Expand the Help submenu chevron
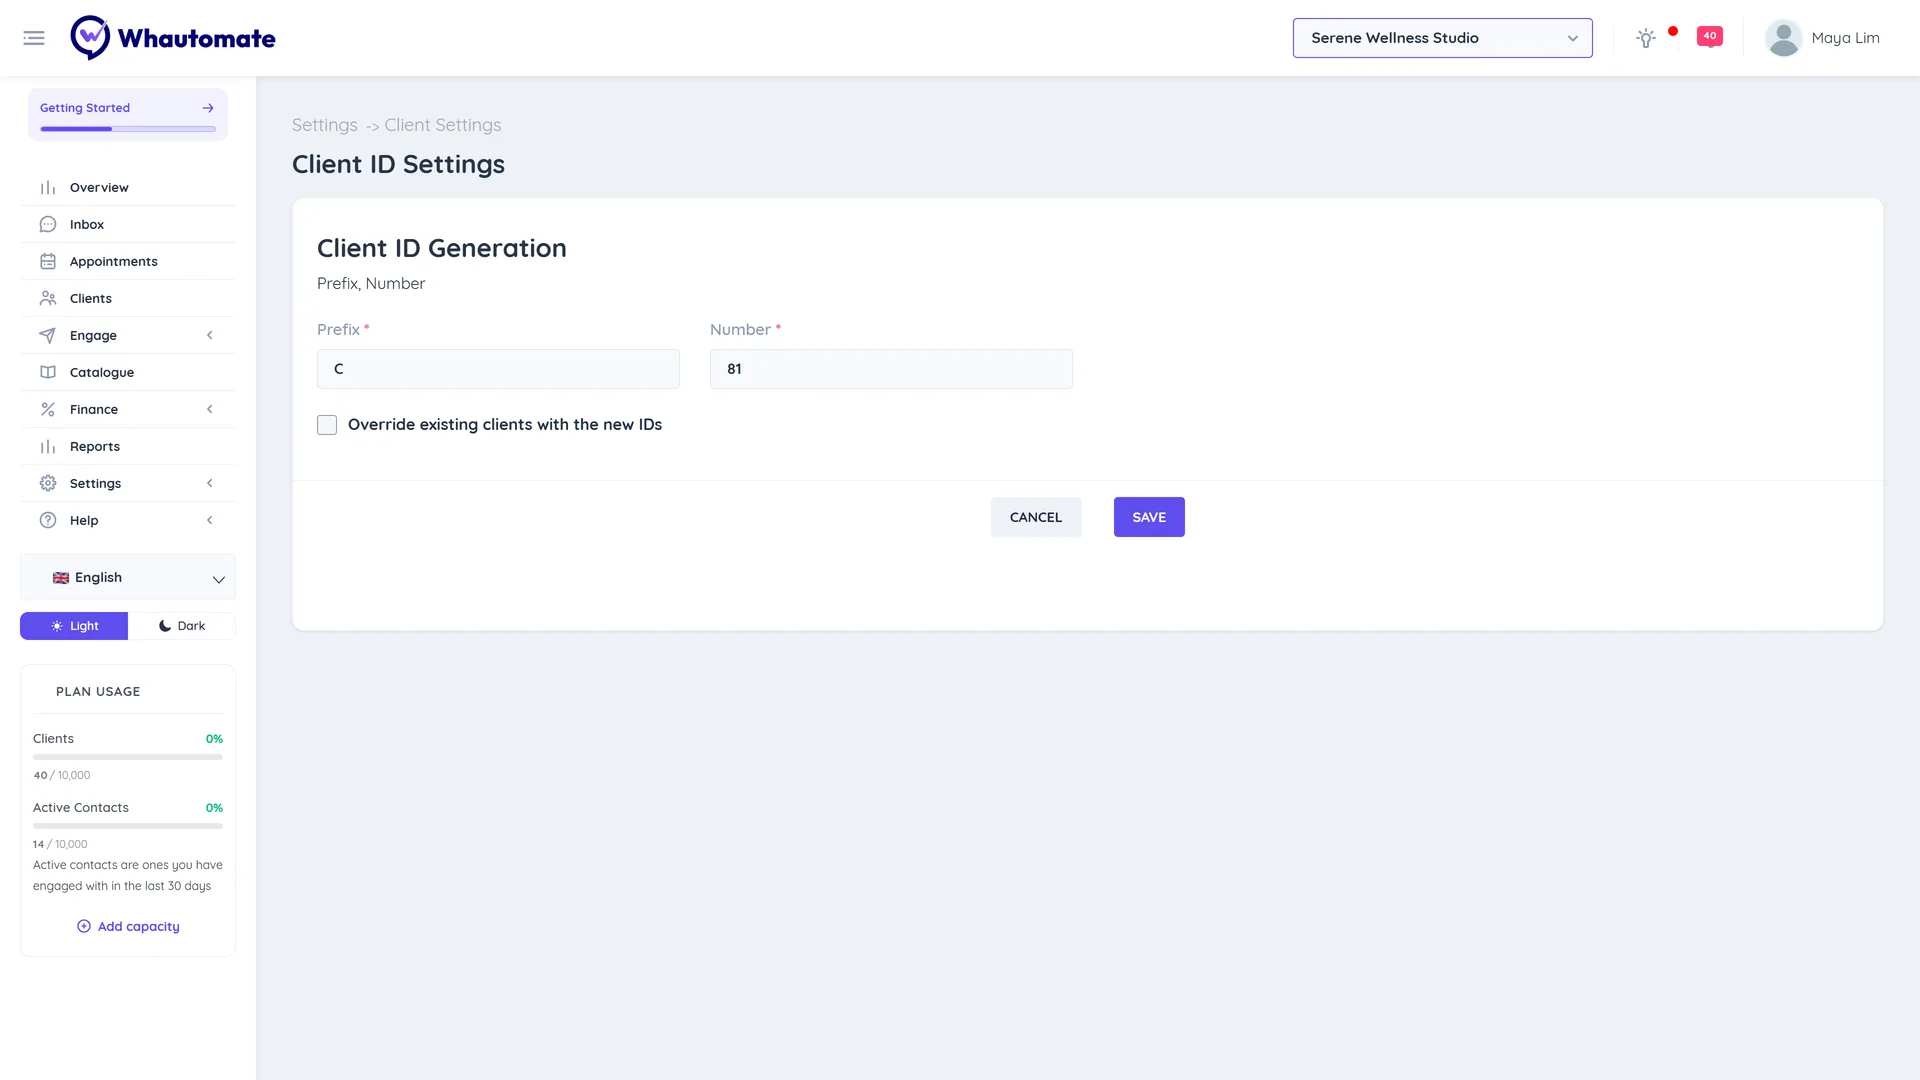Screen dimensions: 1920x1080 [x=210, y=521]
